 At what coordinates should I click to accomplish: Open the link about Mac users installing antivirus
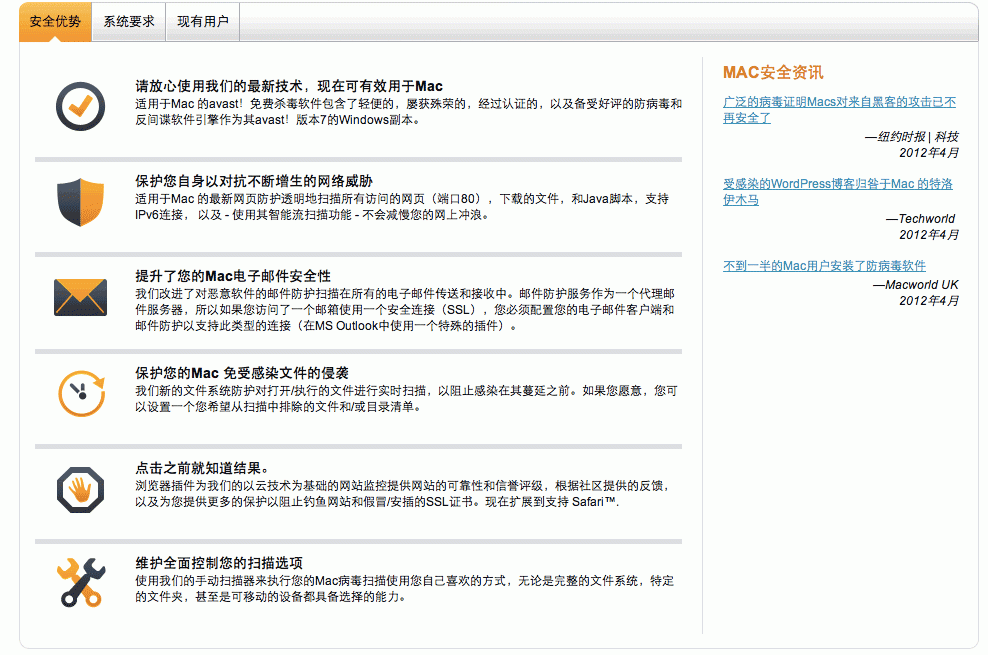[x=824, y=265]
